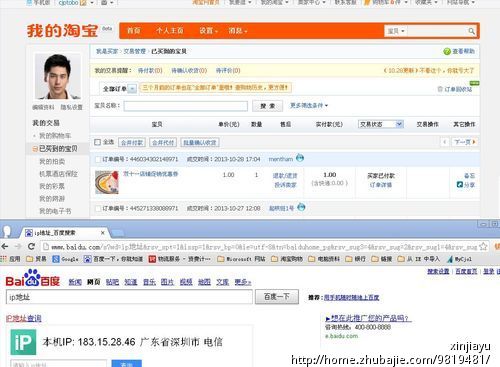Select 机票酒店保险 in the sidebar
The width and height of the screenshot is (500, 367).
pyautogui.click(x=58, y=174)
